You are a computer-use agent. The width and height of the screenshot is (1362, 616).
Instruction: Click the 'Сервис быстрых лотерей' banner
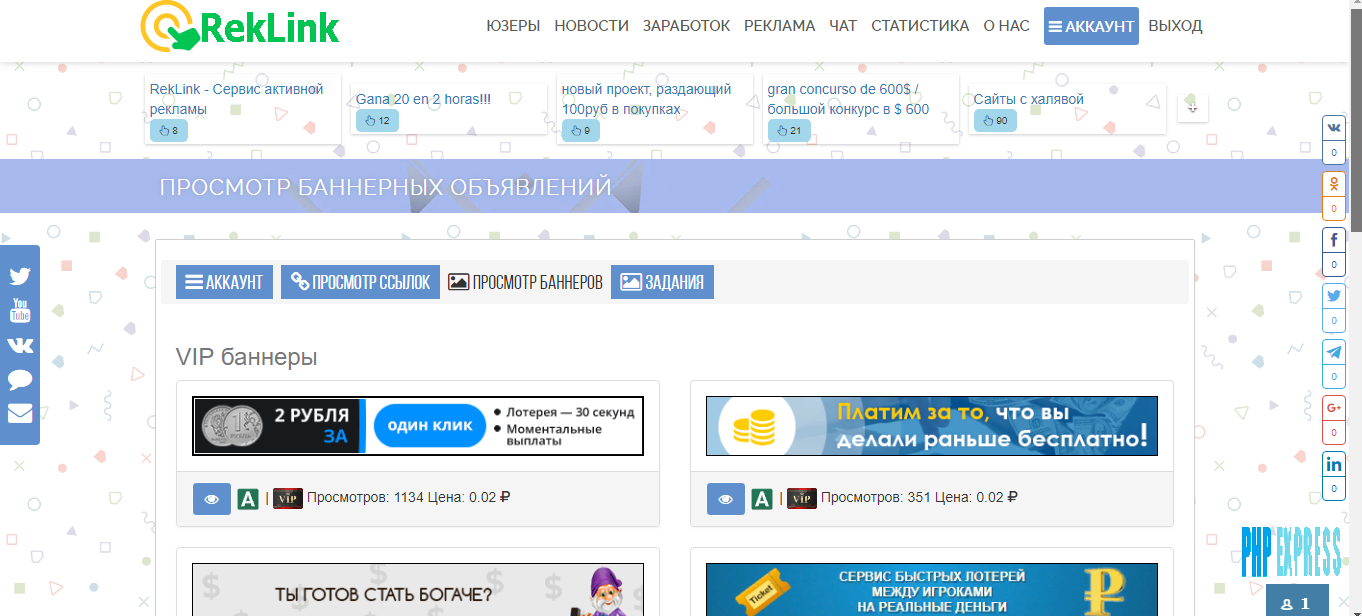point(932,590)
